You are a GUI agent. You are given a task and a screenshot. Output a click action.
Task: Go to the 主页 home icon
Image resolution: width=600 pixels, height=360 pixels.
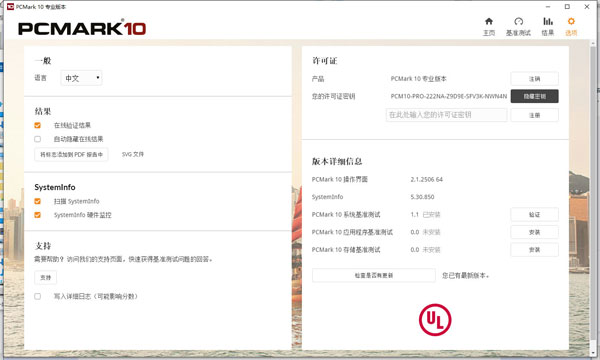tap(489, 26)
